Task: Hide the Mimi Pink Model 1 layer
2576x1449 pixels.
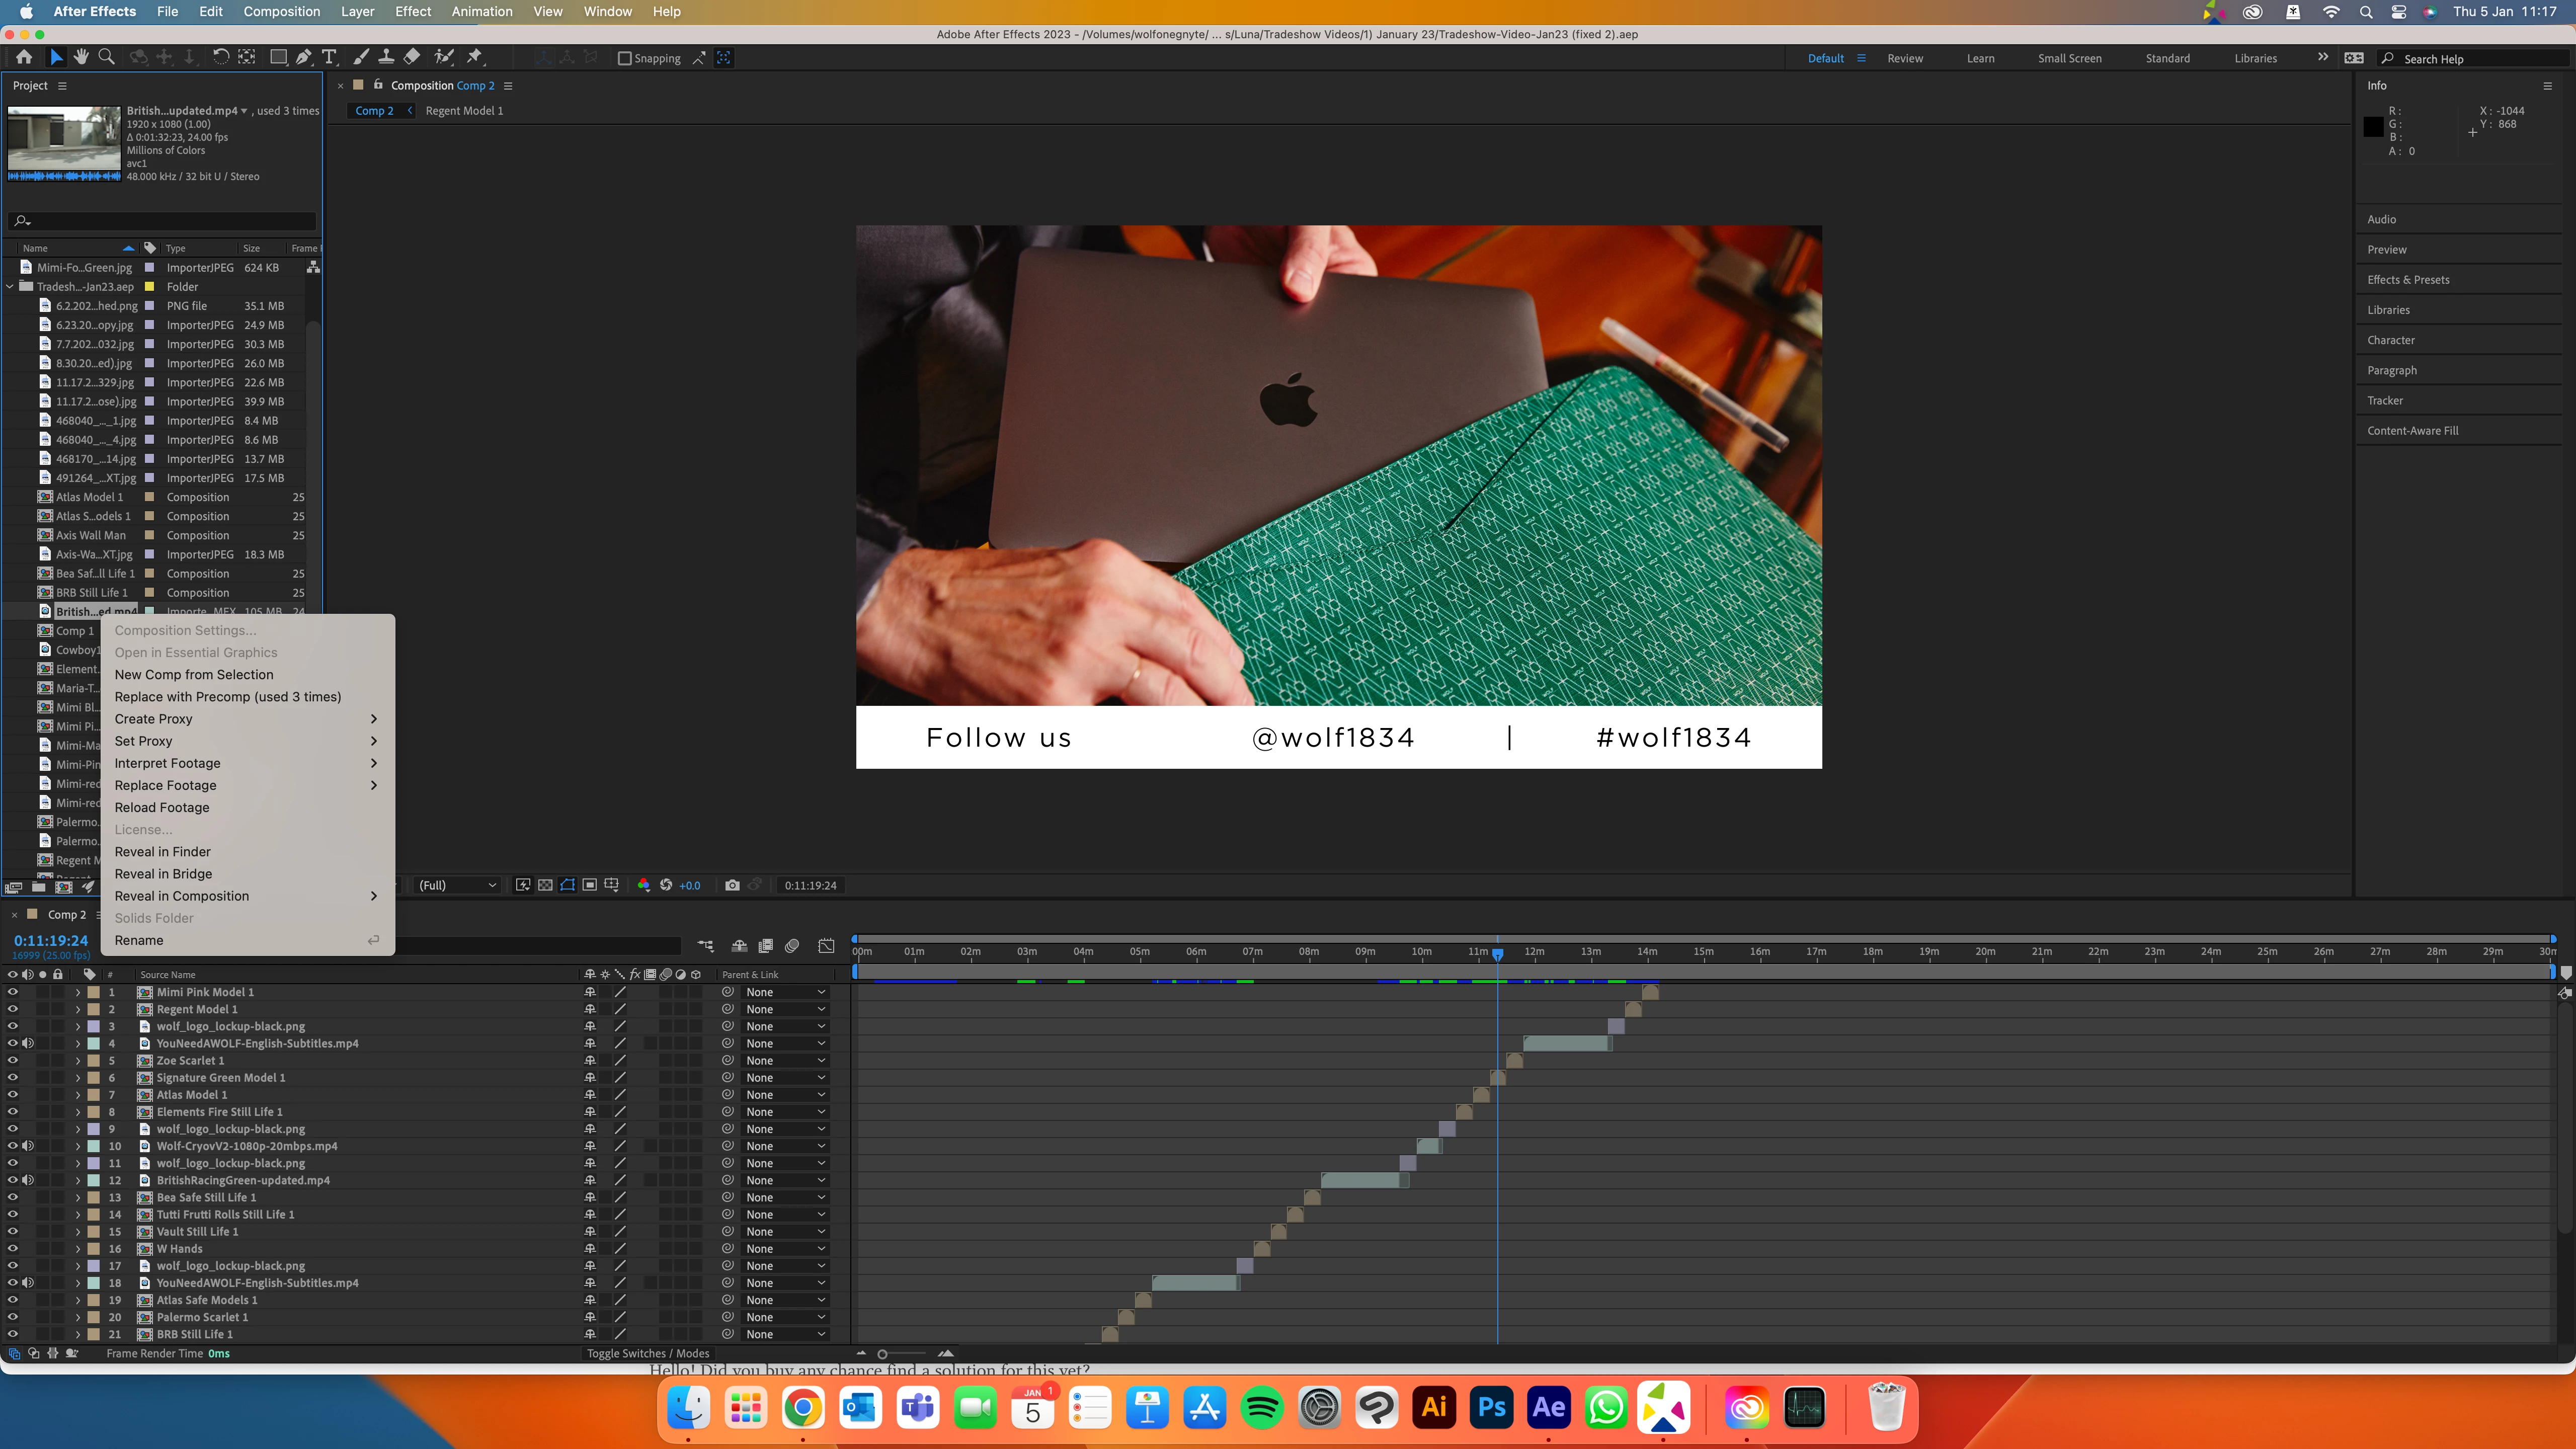Action: pos(13,992)
